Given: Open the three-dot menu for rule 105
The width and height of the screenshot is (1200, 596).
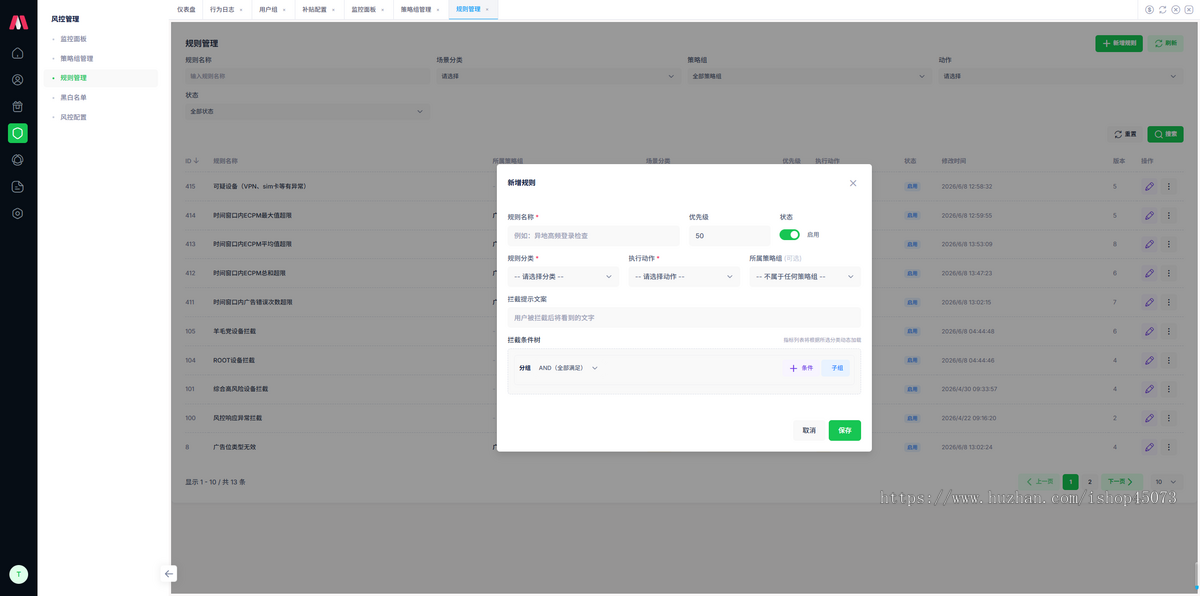Looking at the screenshot, I should [x=1168, y=331].
